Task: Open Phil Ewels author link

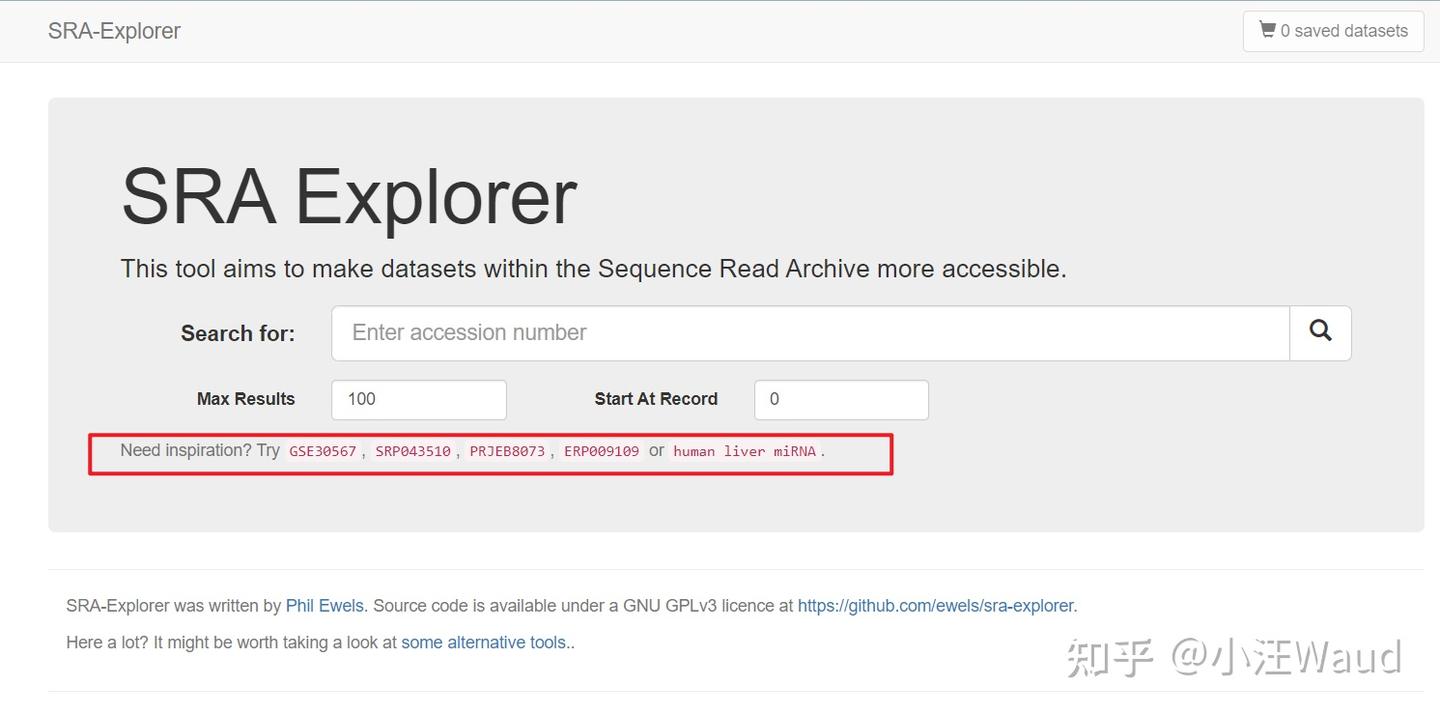Action: click(325, 605)
